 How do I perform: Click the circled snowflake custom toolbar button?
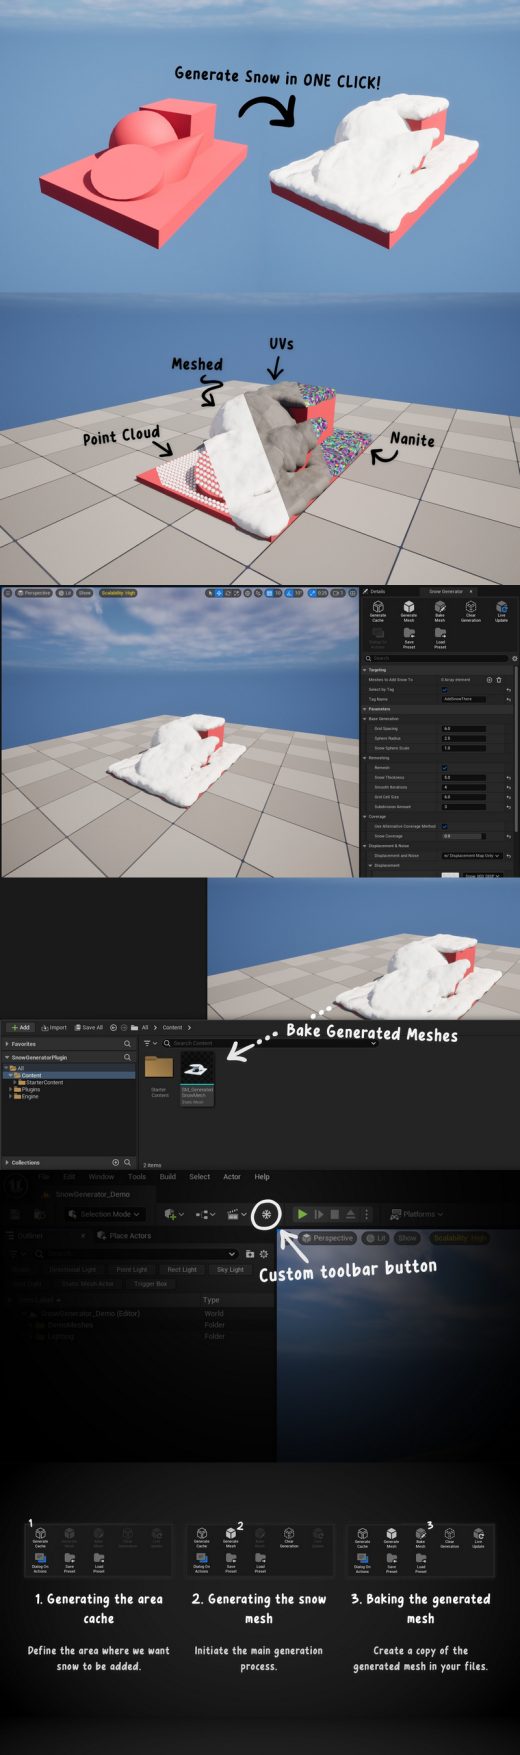pyautogui.click(x=266, y=1214)
